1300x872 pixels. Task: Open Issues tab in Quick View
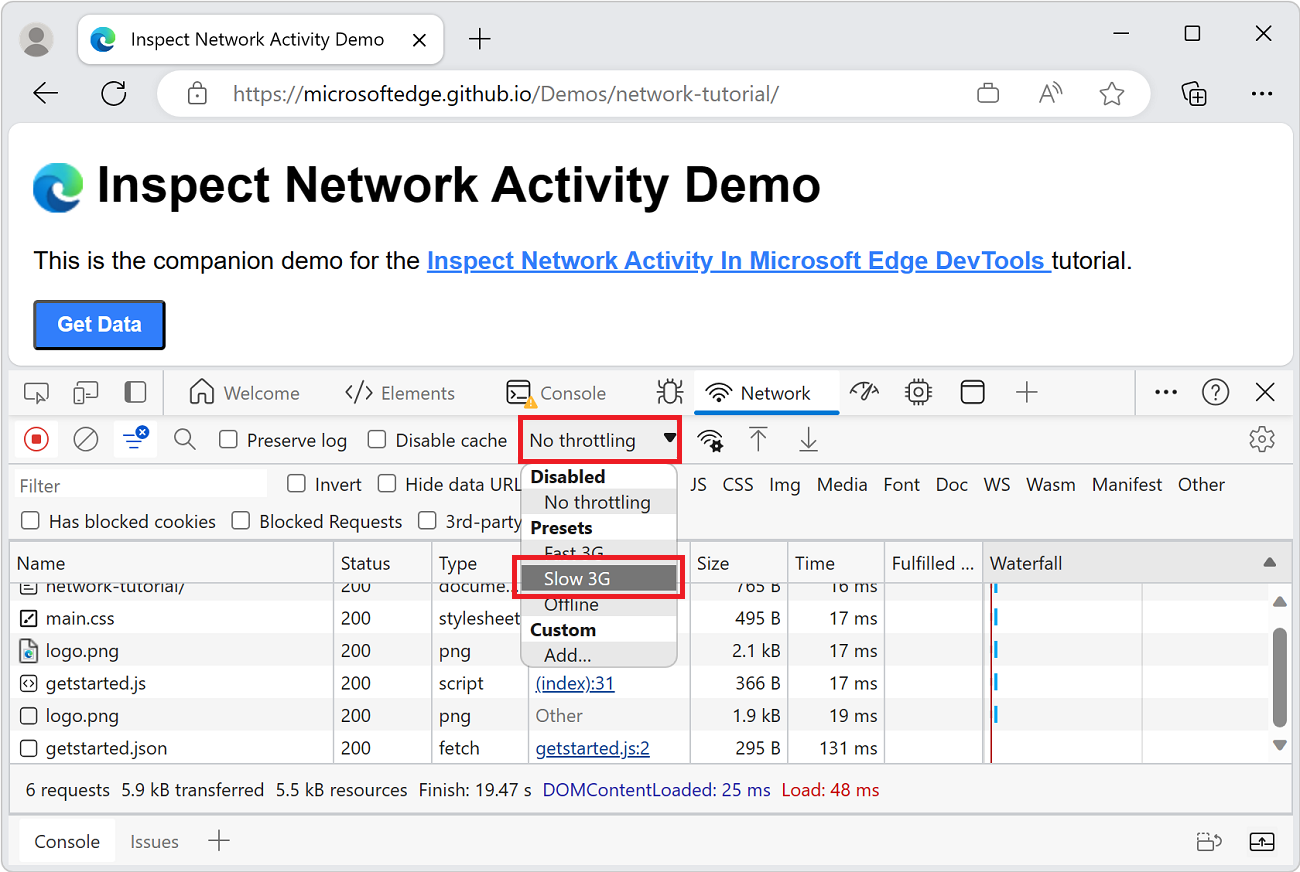click(x=154, y=842)
